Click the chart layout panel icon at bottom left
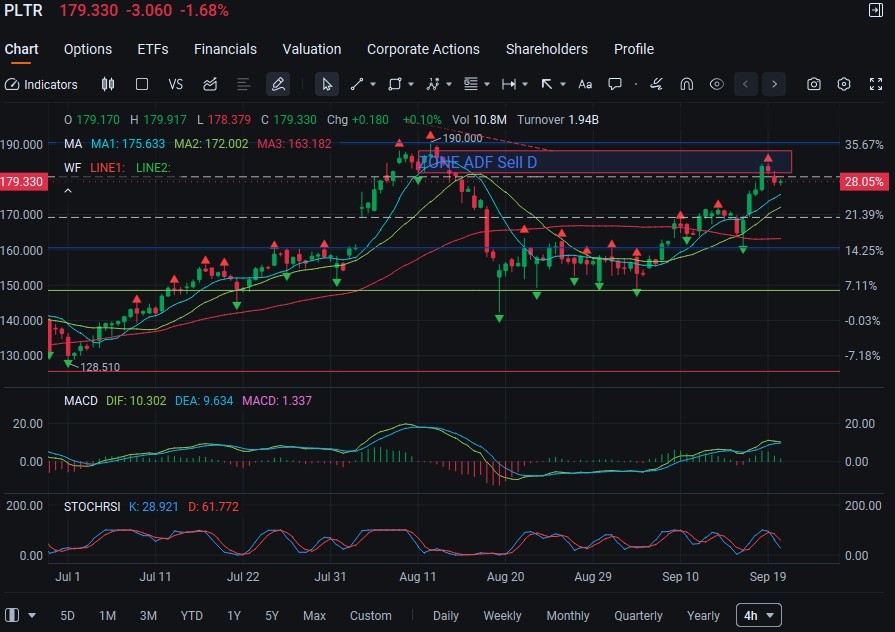 point(12,615)
